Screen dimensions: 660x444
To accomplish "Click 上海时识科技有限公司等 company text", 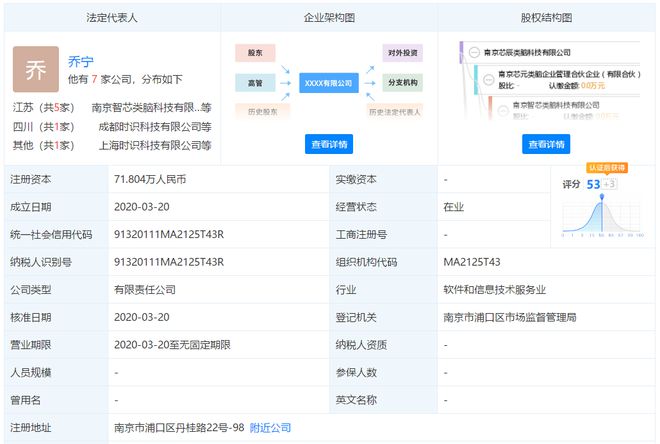I will [x=155, y=146].
